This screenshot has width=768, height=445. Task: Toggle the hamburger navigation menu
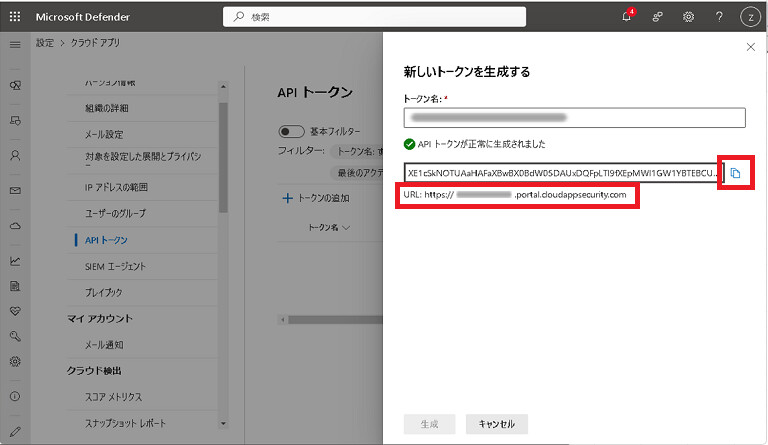point(15,45)
